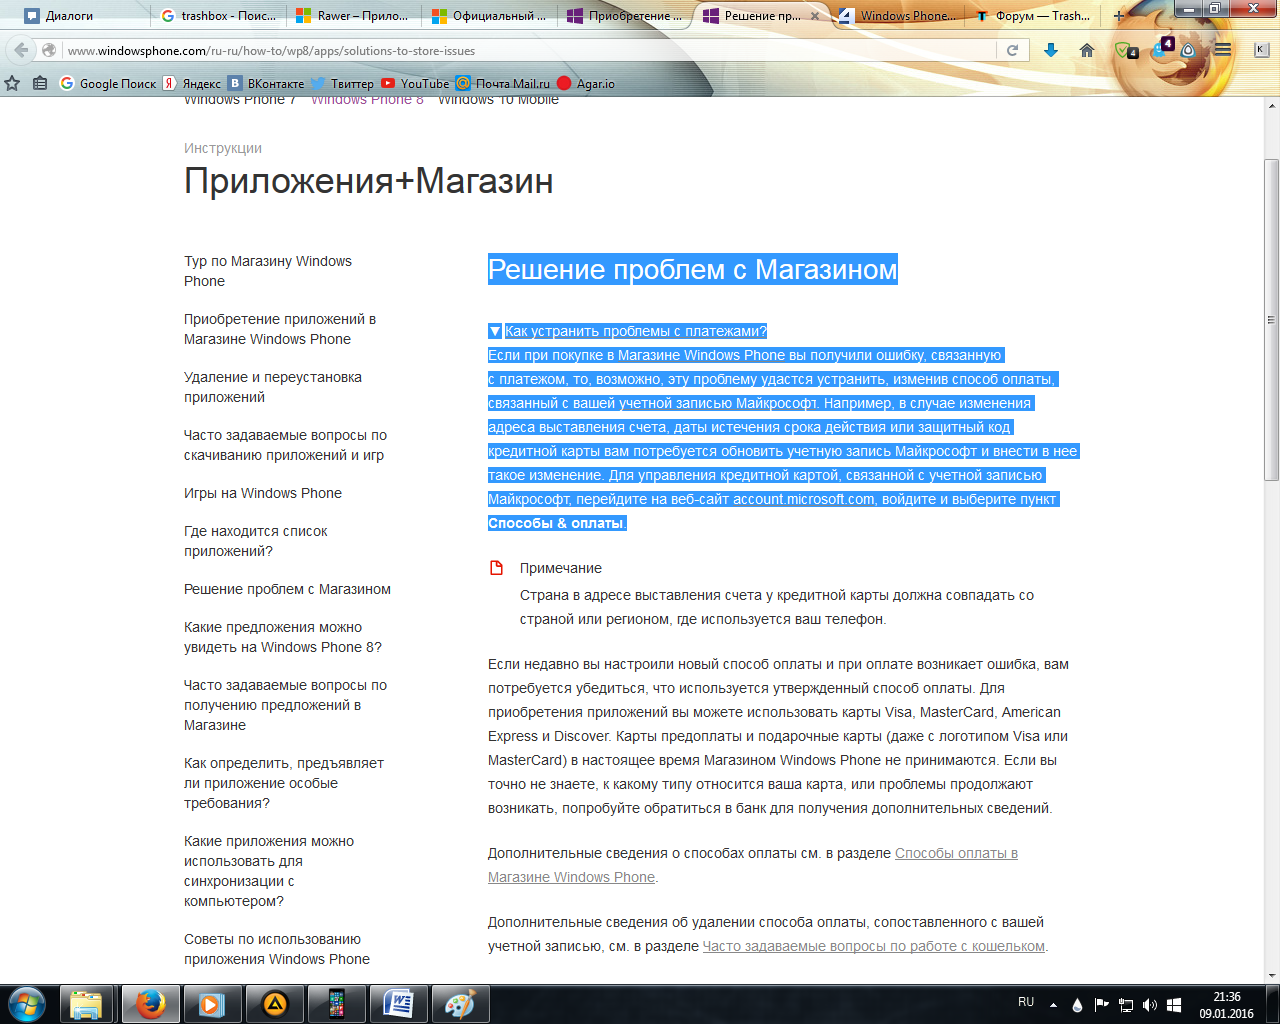Open the Google Поиск bookmark

(108, 83)
